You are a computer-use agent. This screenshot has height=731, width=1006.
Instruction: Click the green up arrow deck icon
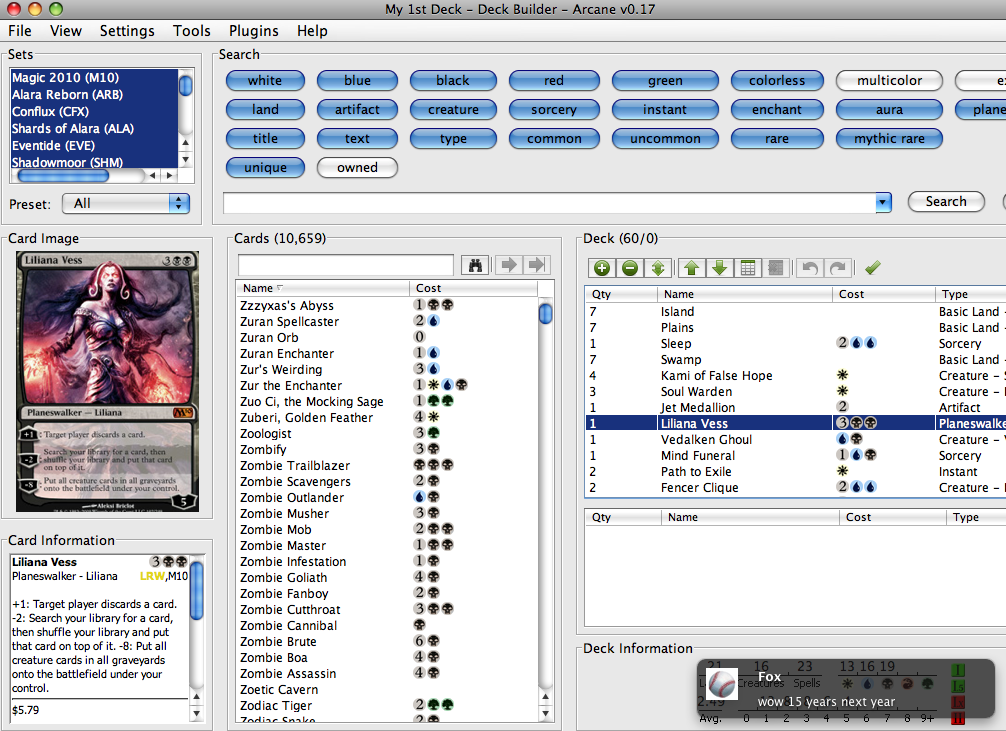[x=690, y=268]
